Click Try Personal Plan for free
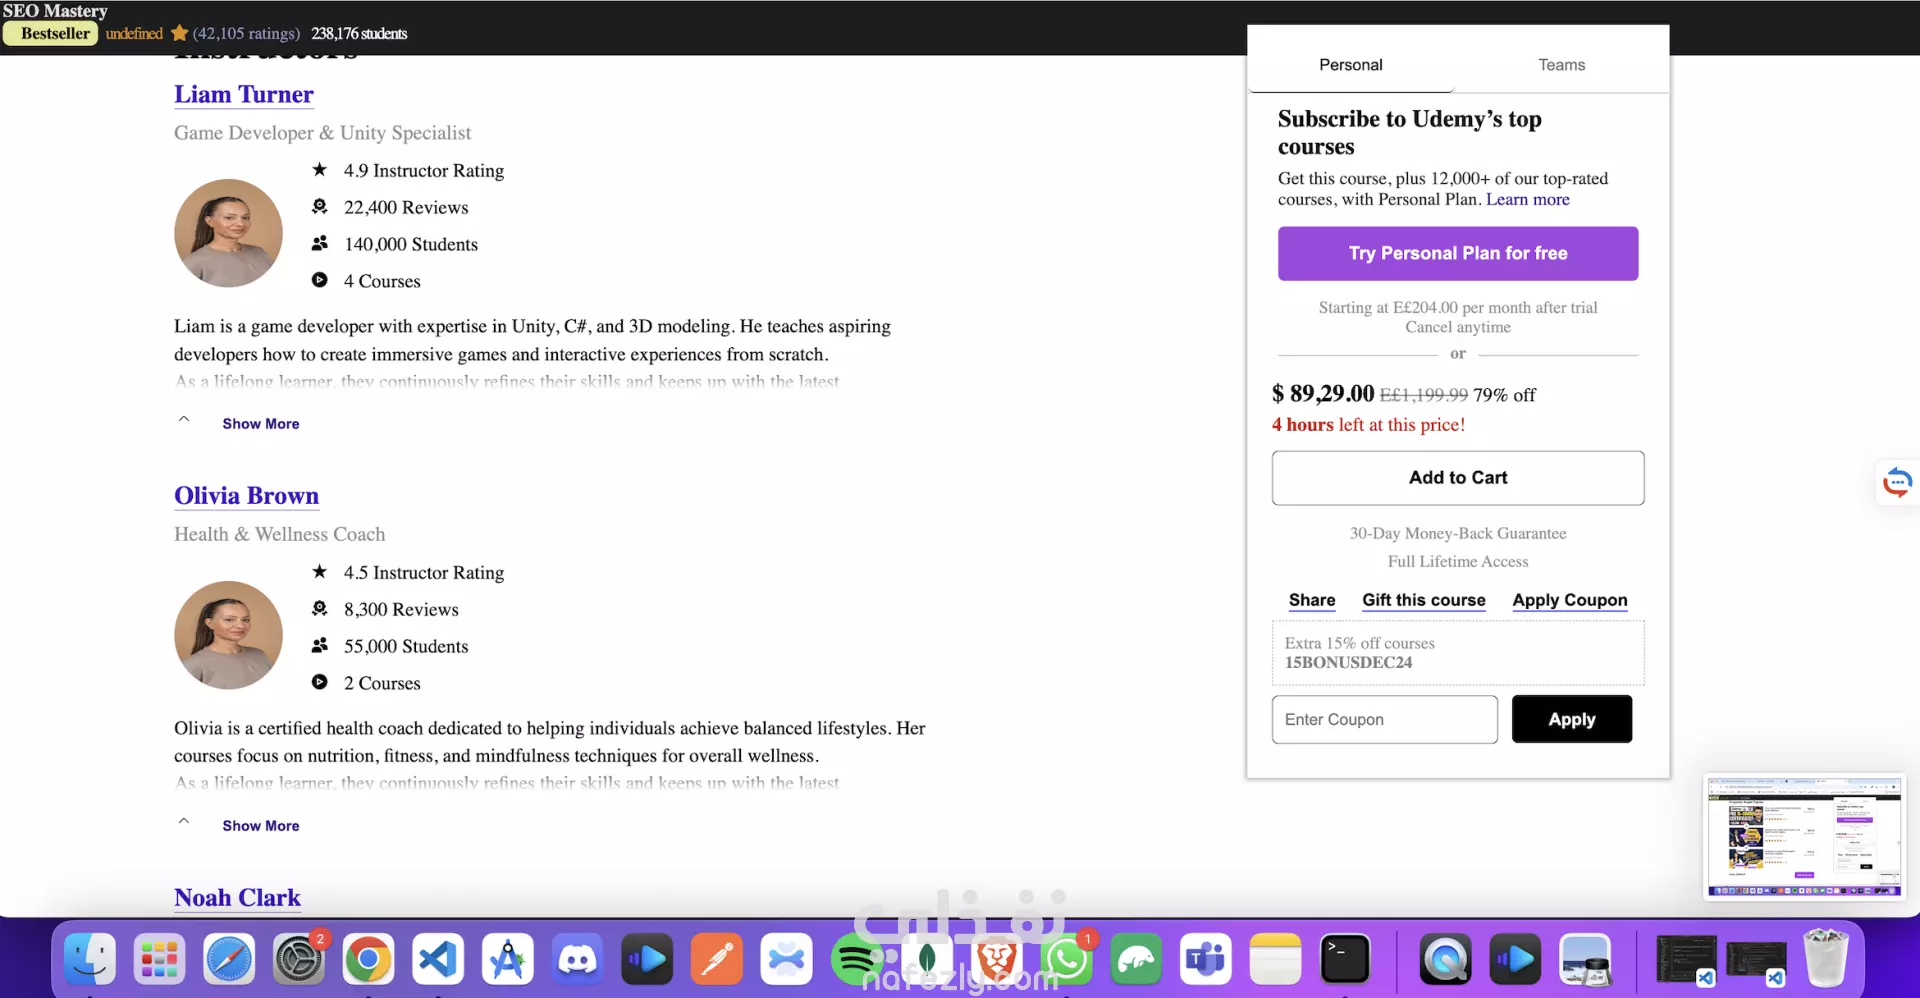1920x998 pixels. click(1458, 254)
